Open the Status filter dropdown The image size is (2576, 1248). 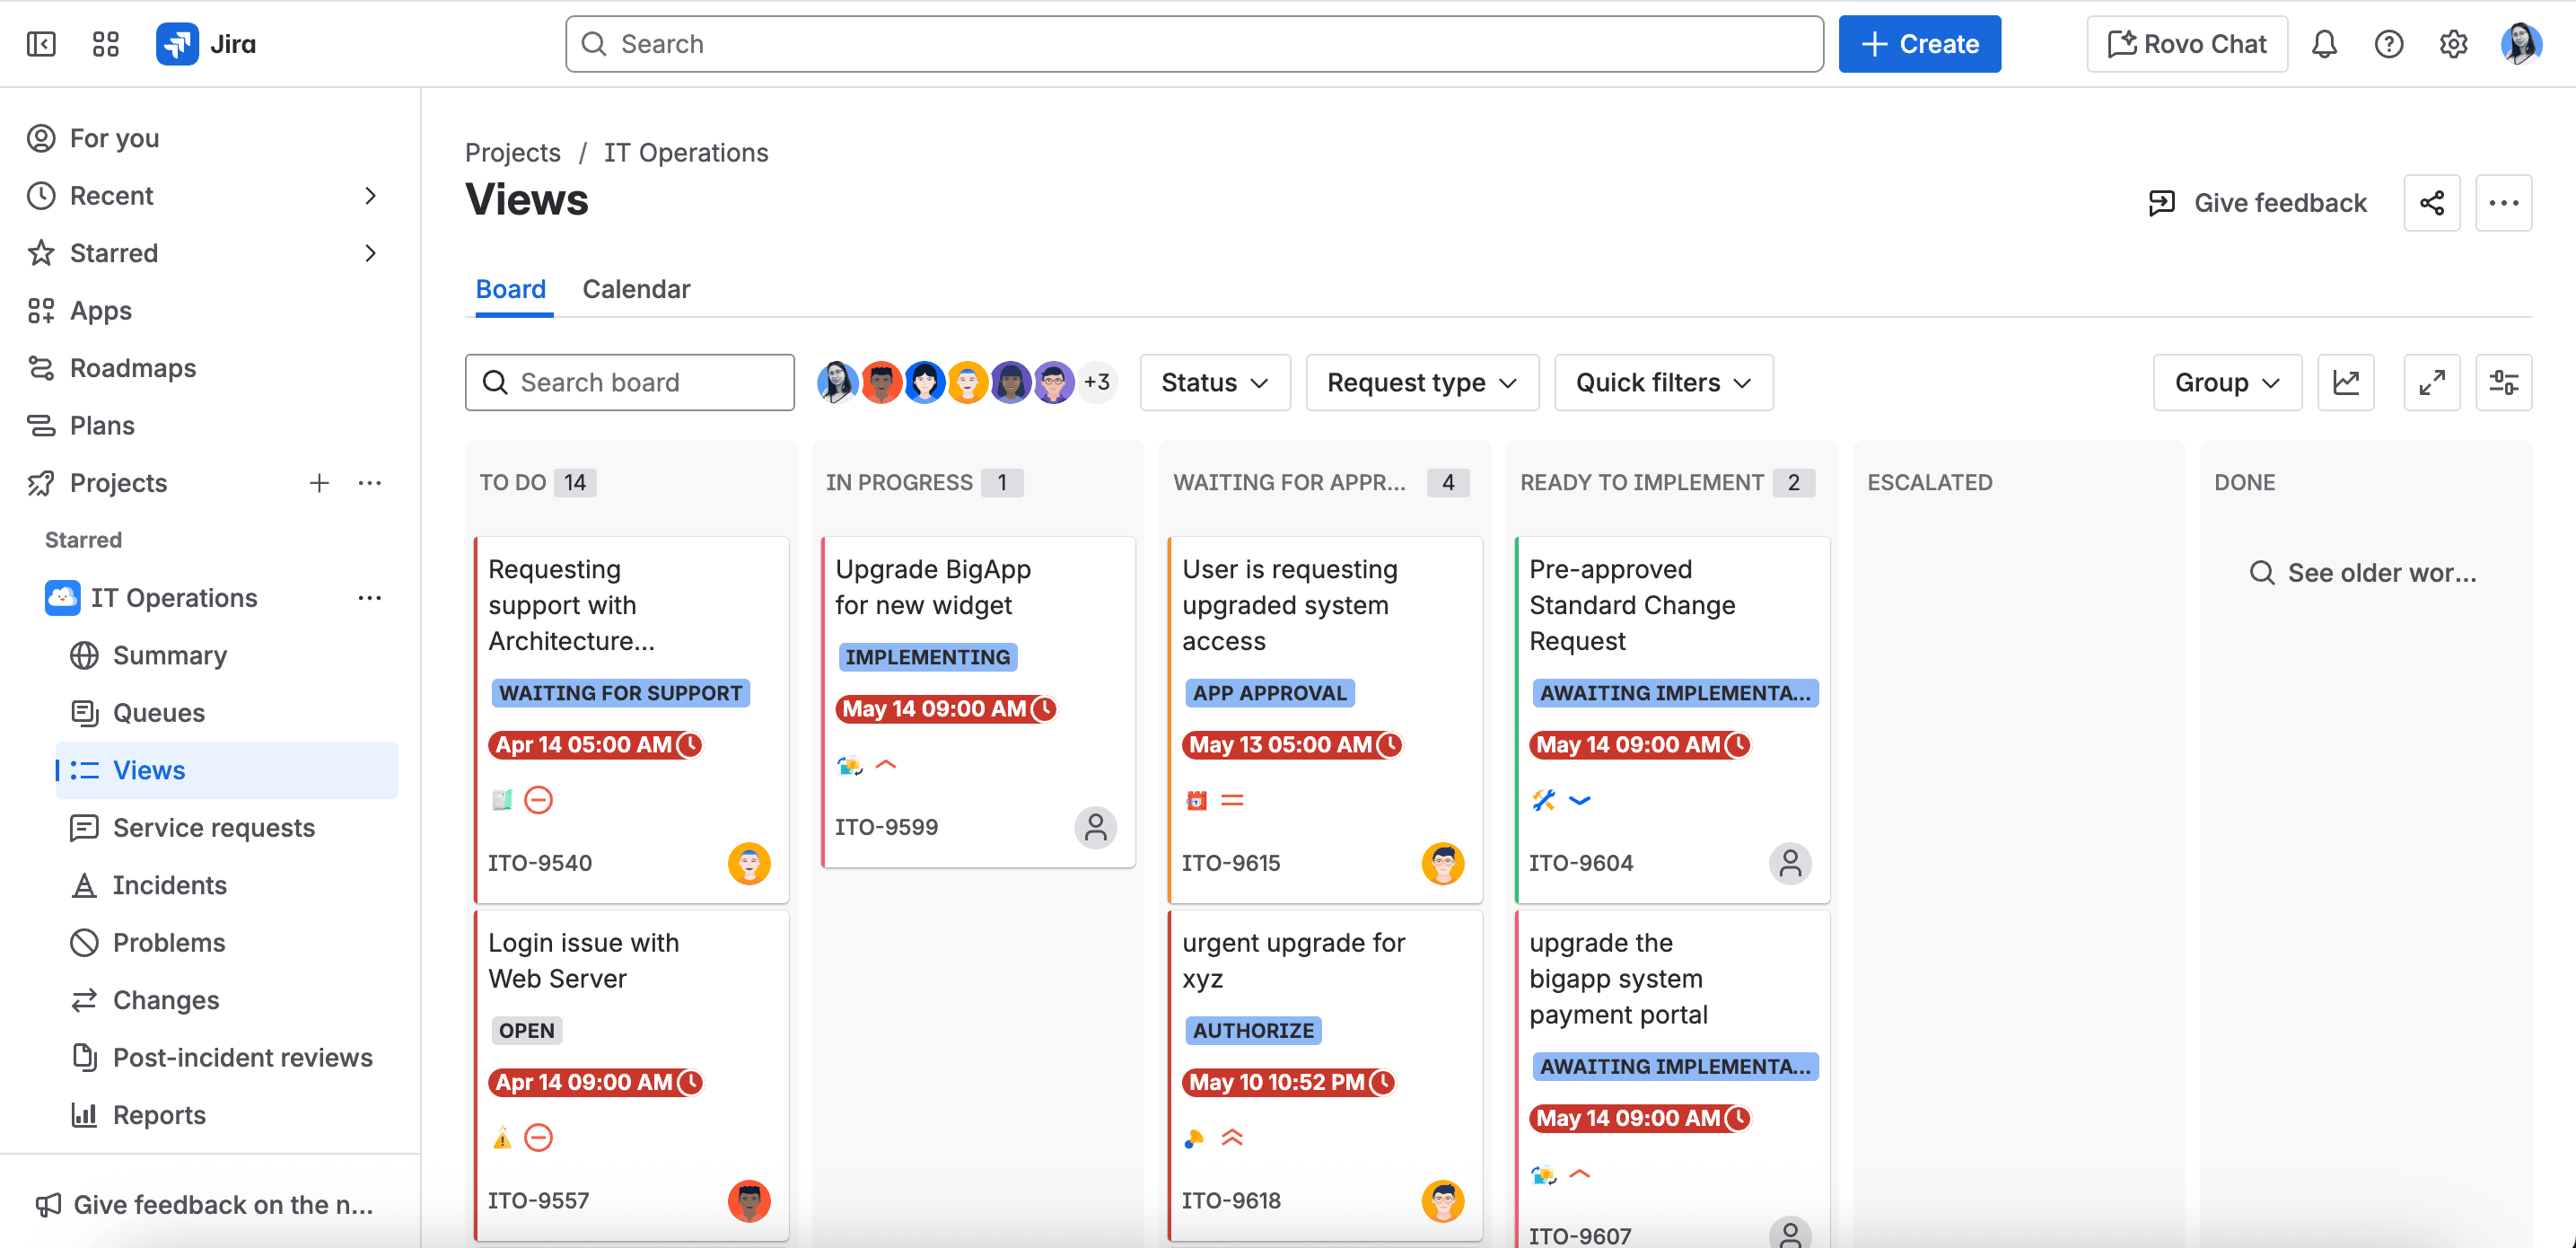click(x=1214, y=382)
